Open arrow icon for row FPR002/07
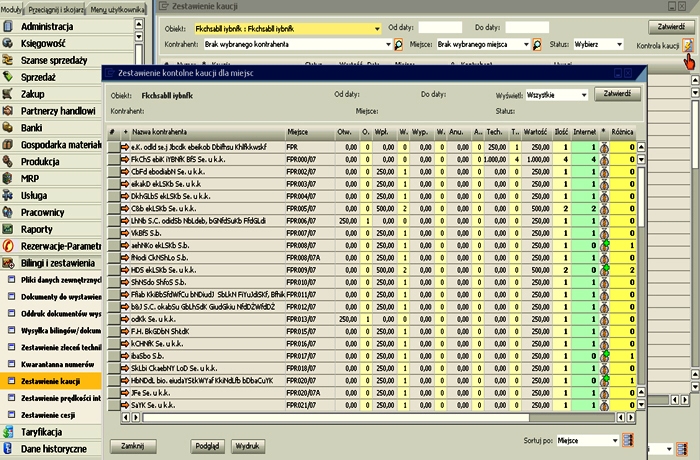Viewport: 700px width, 460px height. (125, 171)
